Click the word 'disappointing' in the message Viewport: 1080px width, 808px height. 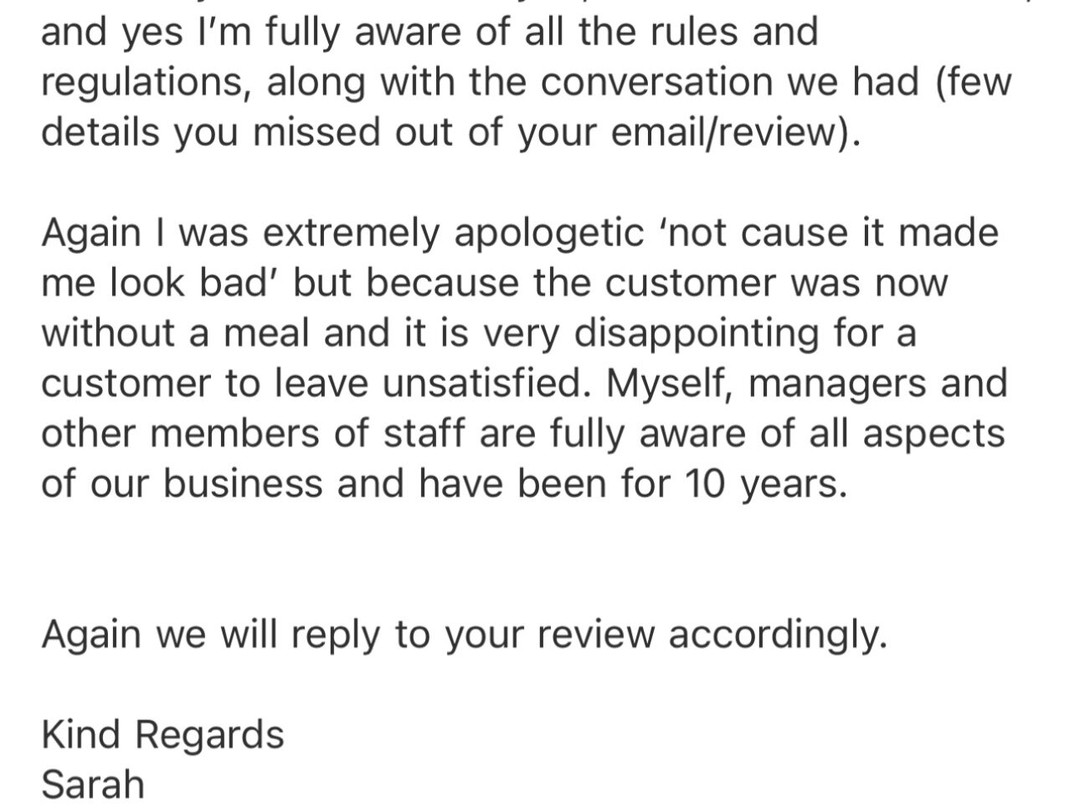[696, 333]
